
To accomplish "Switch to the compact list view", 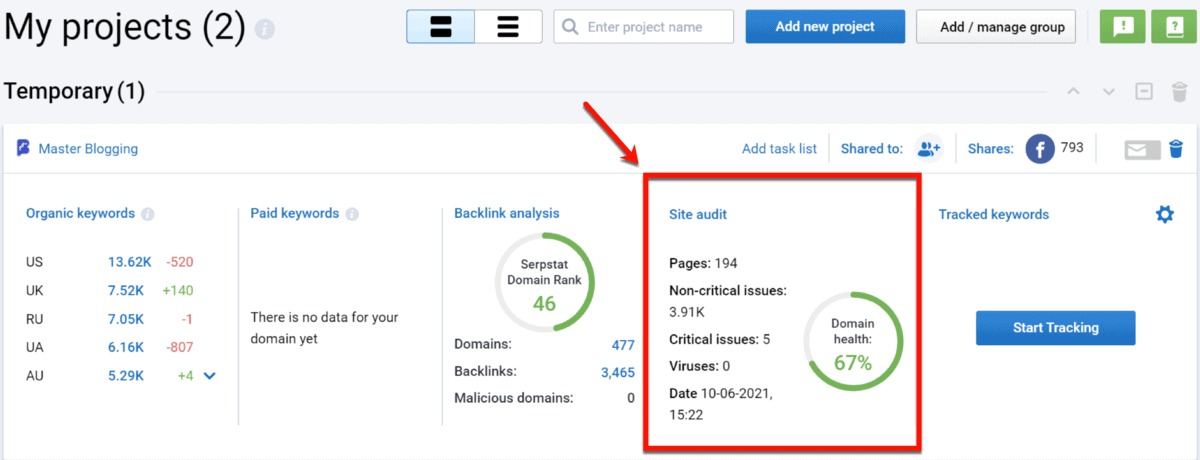I will click(508, 27).
